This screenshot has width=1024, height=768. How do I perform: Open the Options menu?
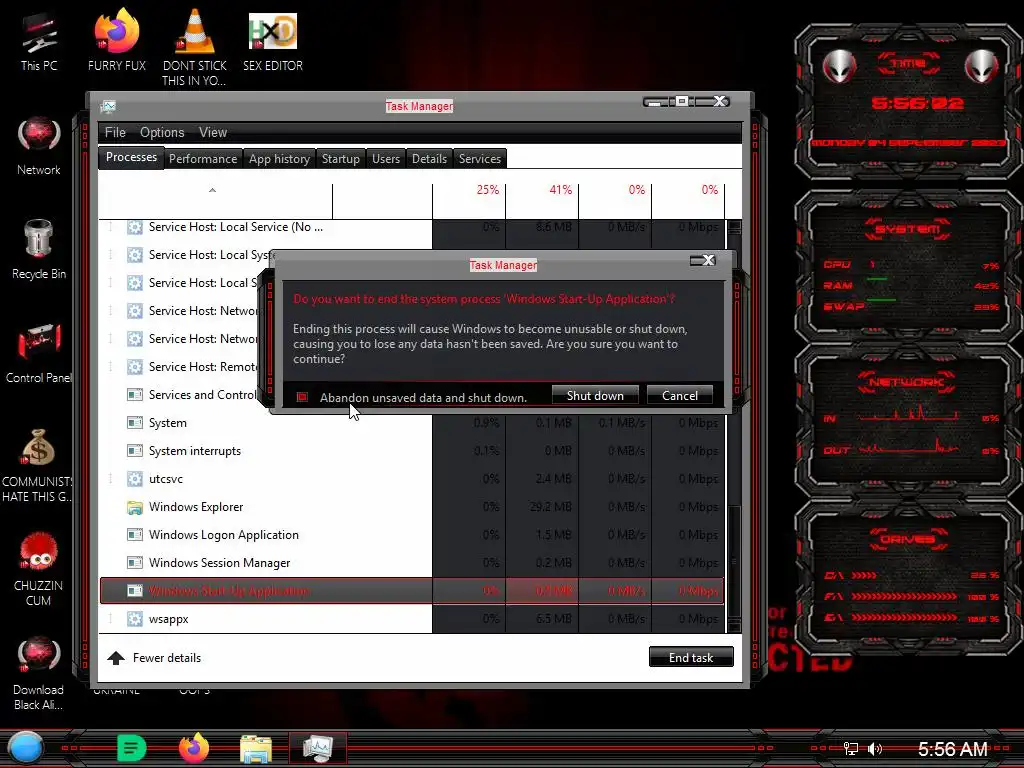(x=162, y=133)
